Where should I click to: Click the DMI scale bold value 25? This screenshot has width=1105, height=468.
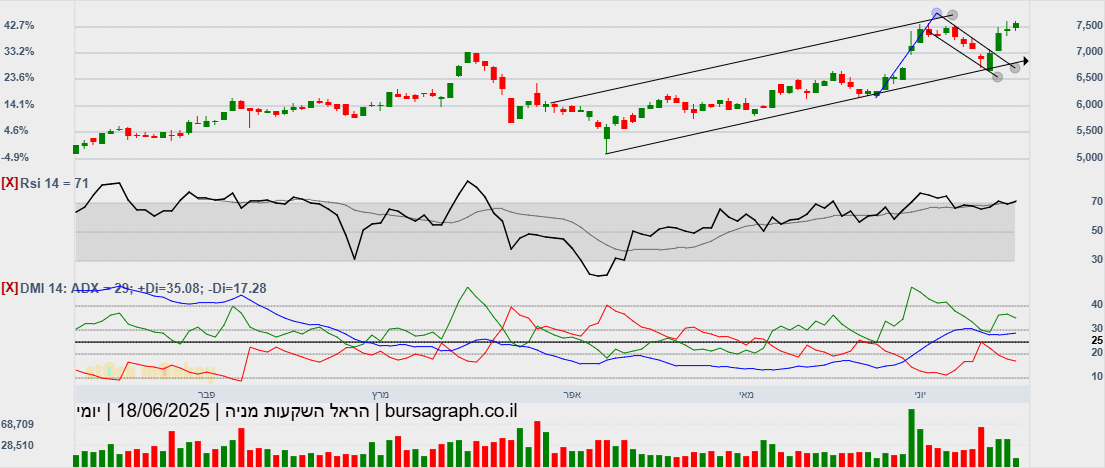pyautogui.click(x=1097, y=340)
